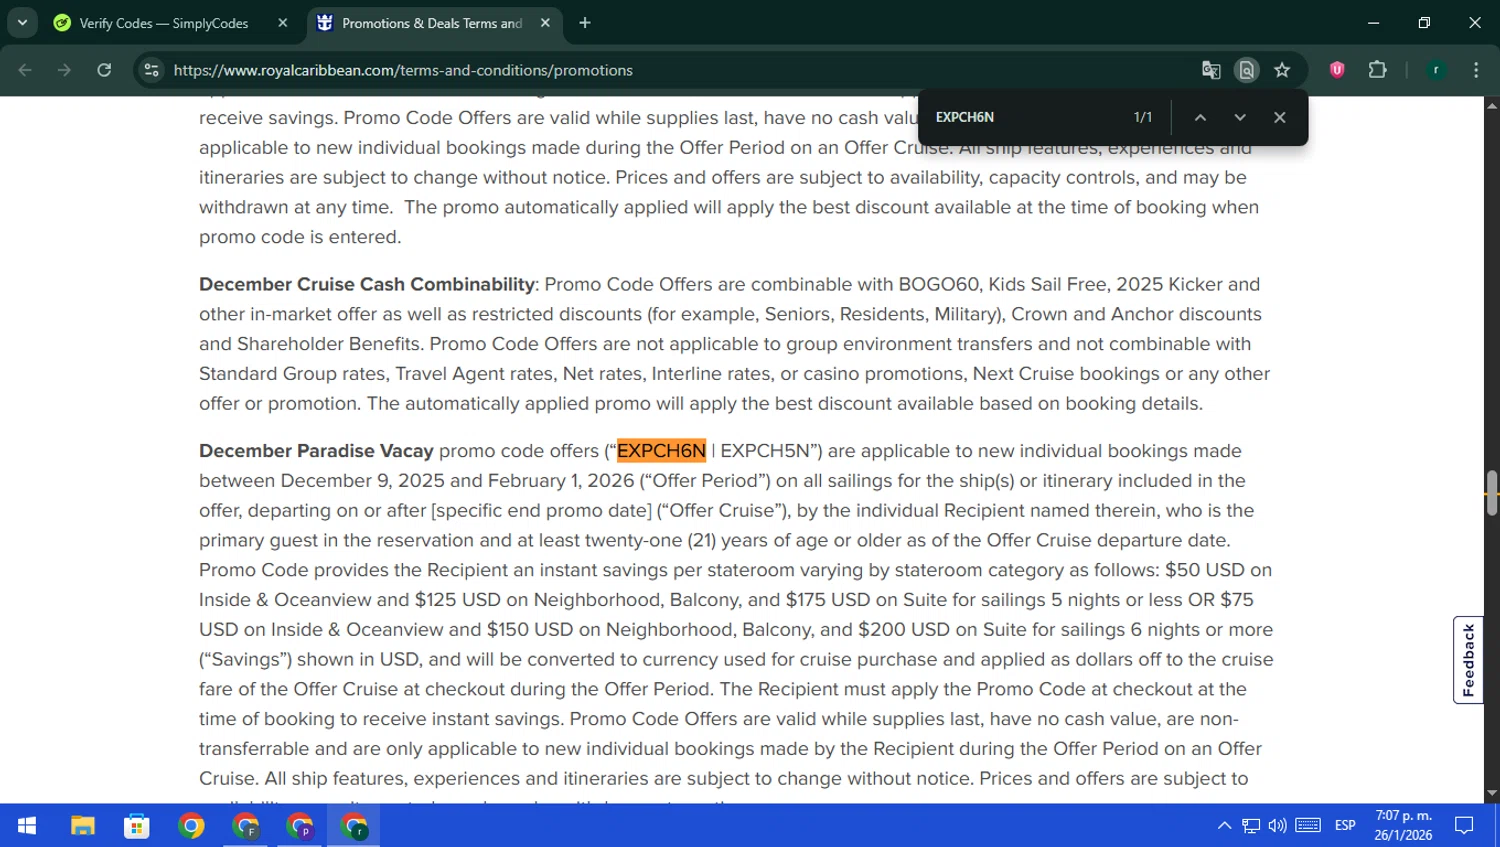Click the ESP language indicator
The image size is (1500, 847).
[1345, 826]
